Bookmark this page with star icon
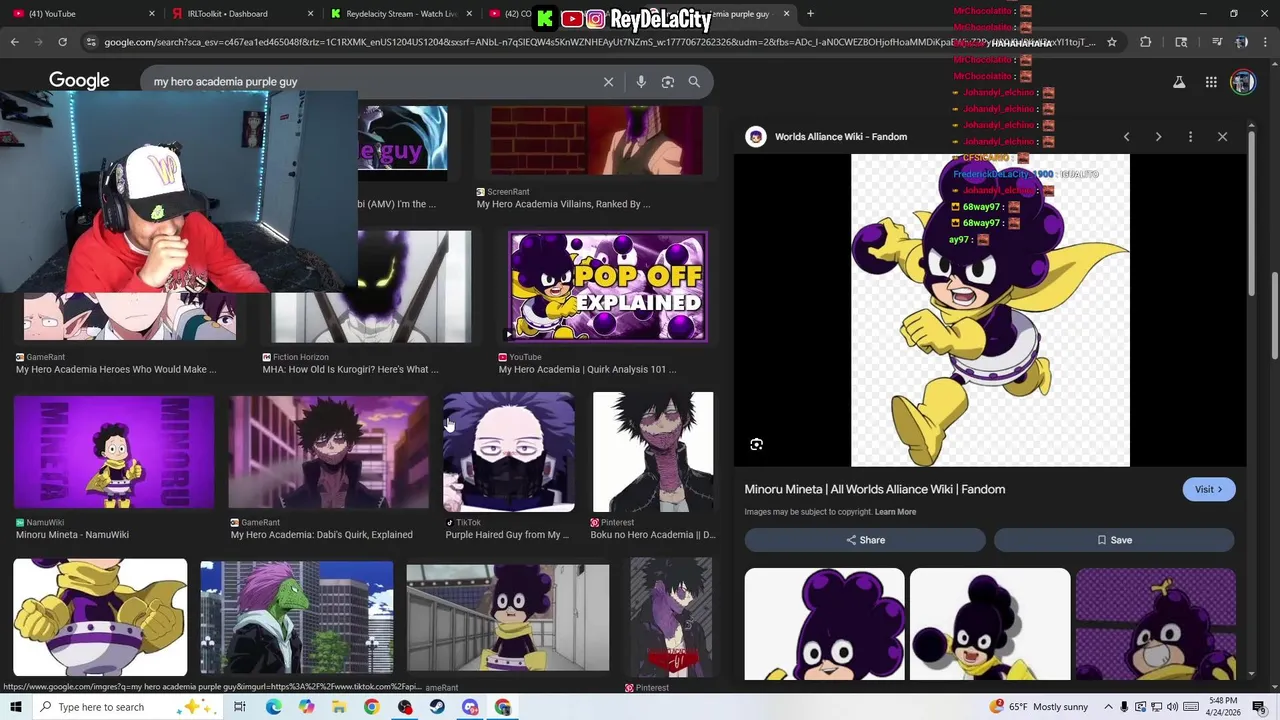 (1111, 42)
